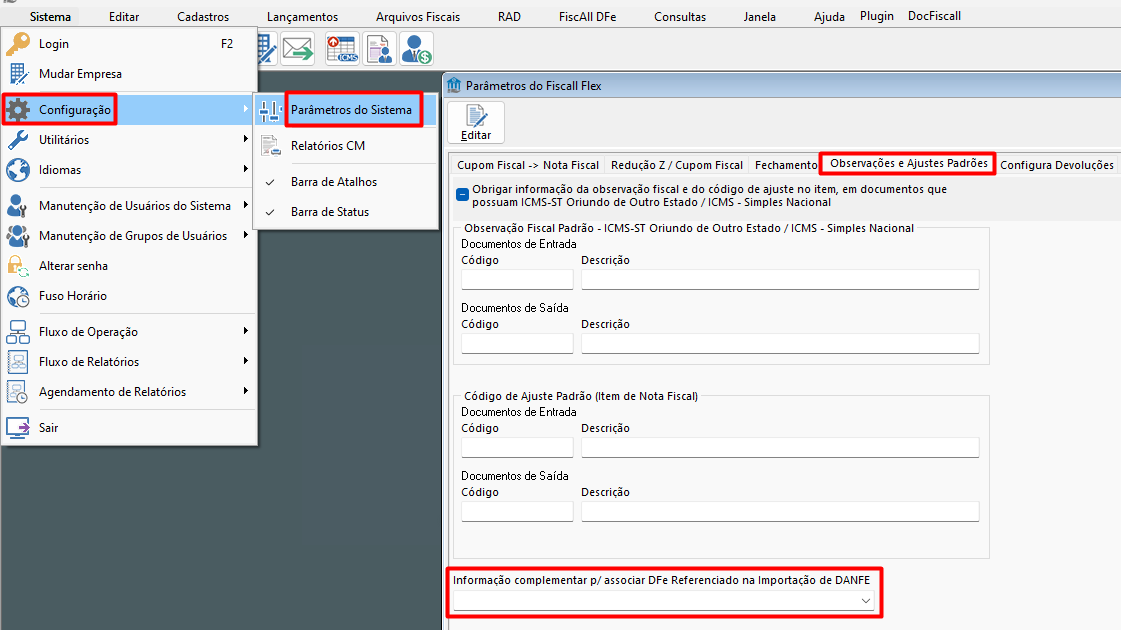Open the RAD menu
Viewport: 1121px width, 630px height.
click(x=509, y=16)
